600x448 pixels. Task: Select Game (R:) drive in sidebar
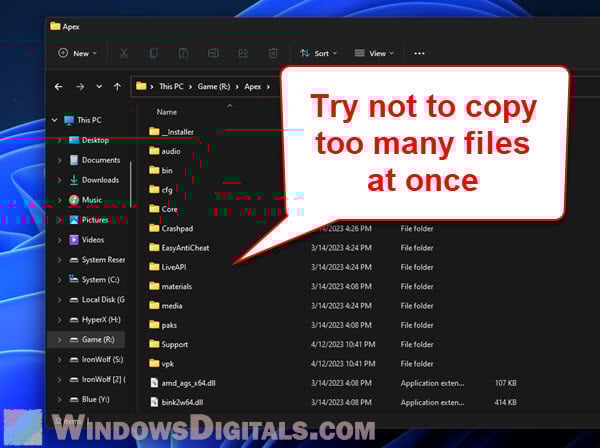98,339
